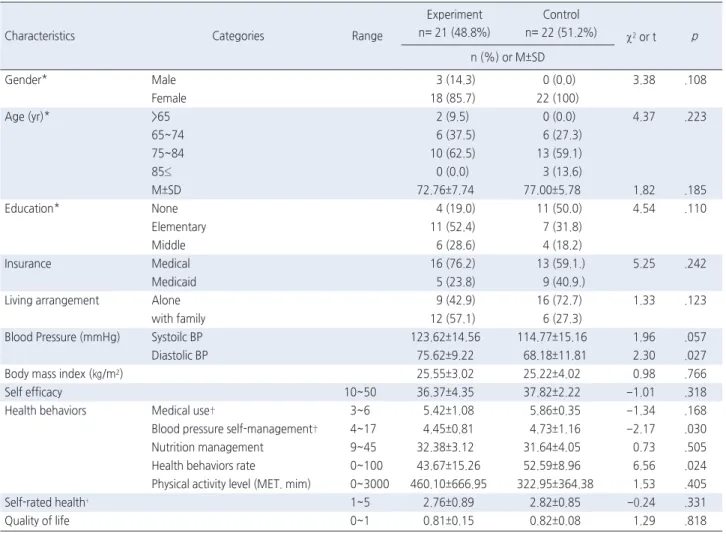Viewport: 726px width, 536px height.
Task: Select the 'Female' category cell
Action: tap(169, 98)
